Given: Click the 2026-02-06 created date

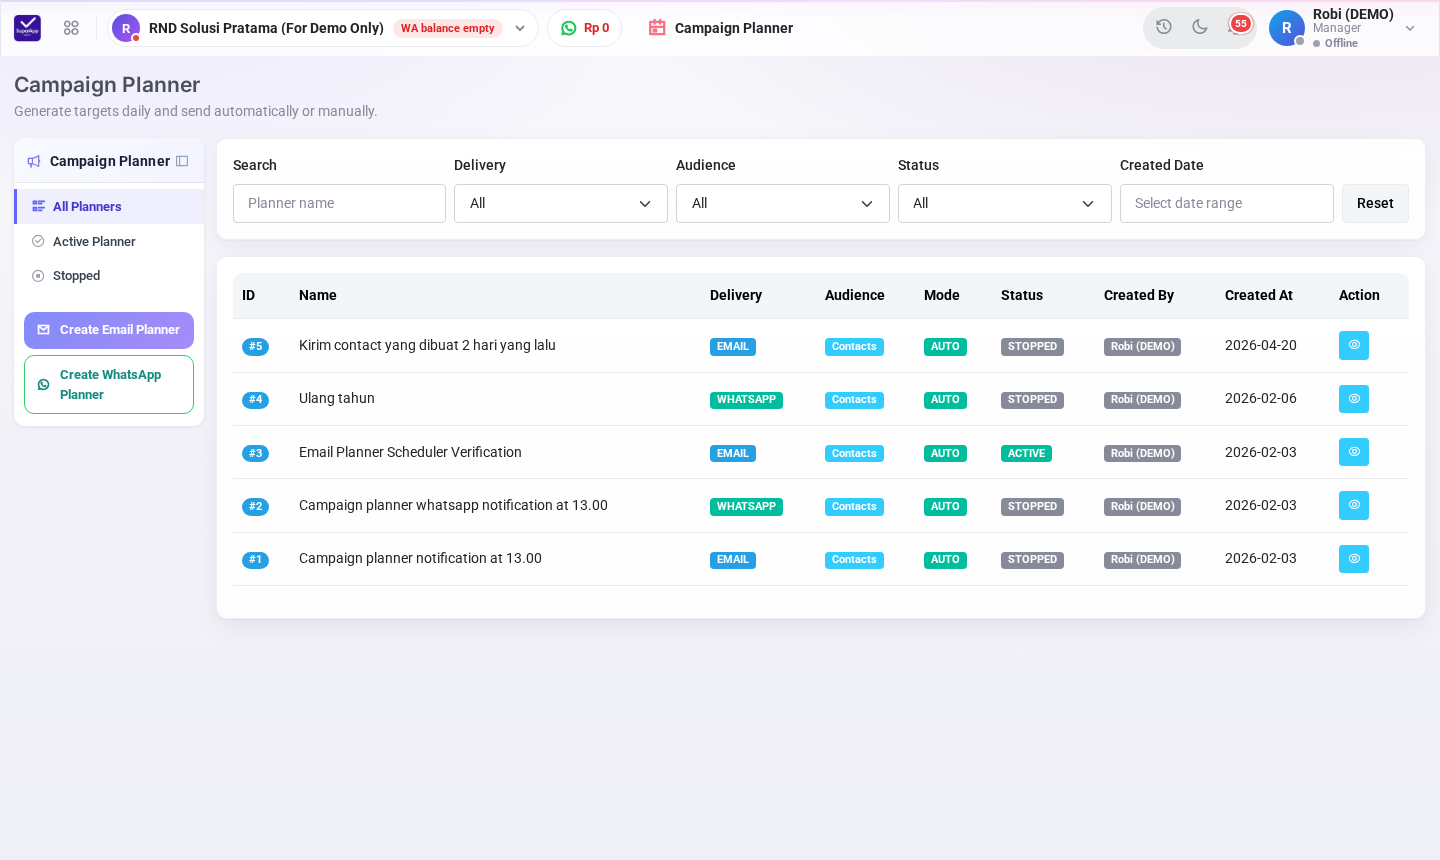Looking at the screenshot, I should (1261, 398).
